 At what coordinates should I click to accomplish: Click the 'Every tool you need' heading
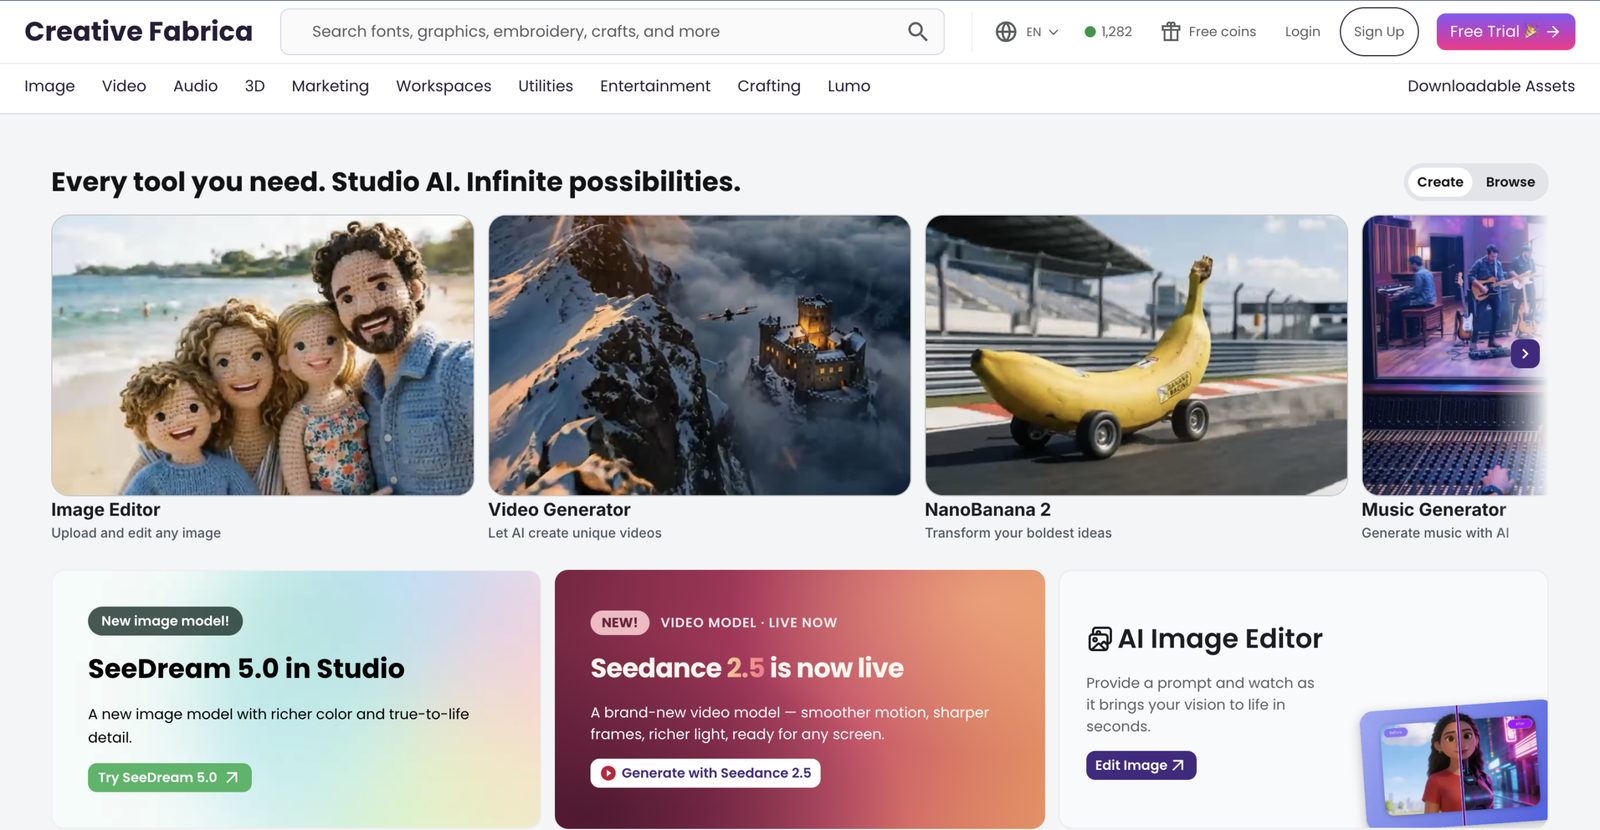[396, 182]
